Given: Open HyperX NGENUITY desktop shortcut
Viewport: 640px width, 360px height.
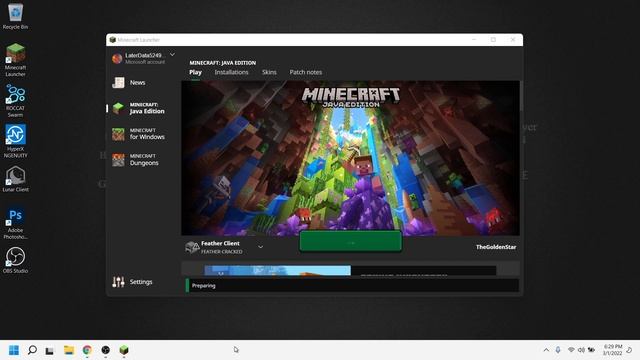Looking at the screenshot, I should (16, 141).
